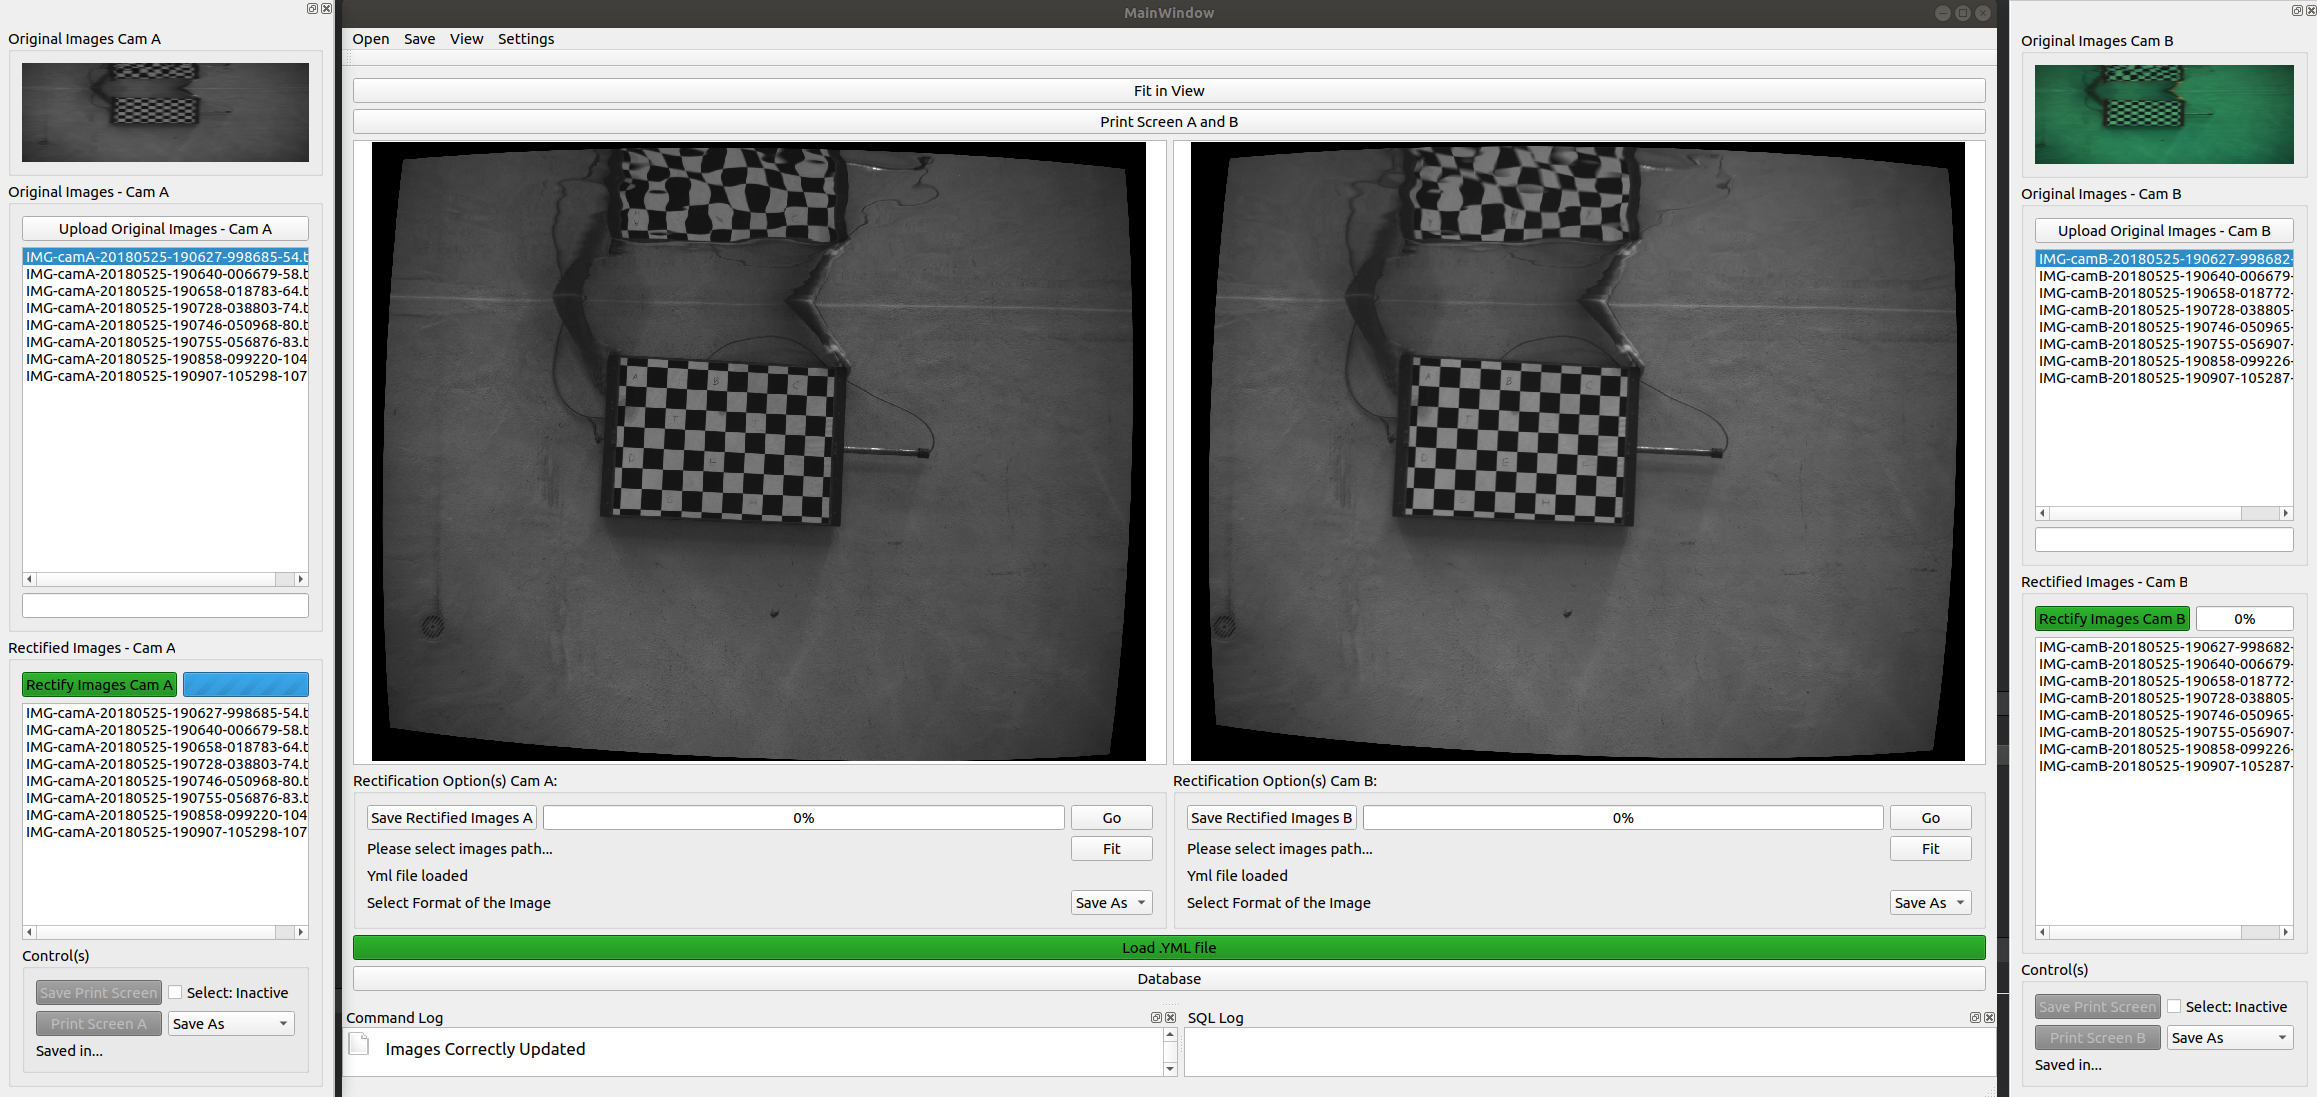Viewport: 2317px width, 1097px height.
Task: Open the Save As dropdown for Cam B format
Action: [x=1930, y=902]
